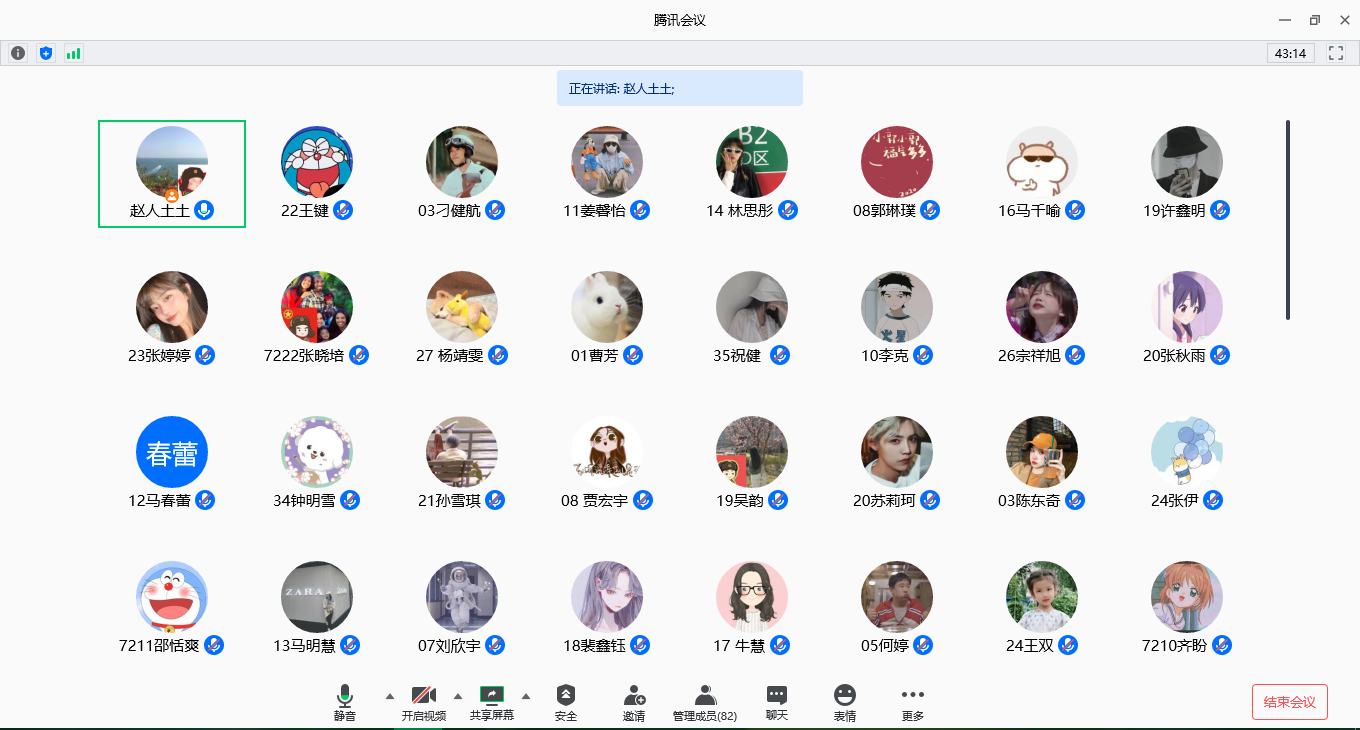Image resolution: width=1360 pixels, height=730 pixels.
Task: Click the muted mic beside 08郭琳璞
Action: pos(931,210)
